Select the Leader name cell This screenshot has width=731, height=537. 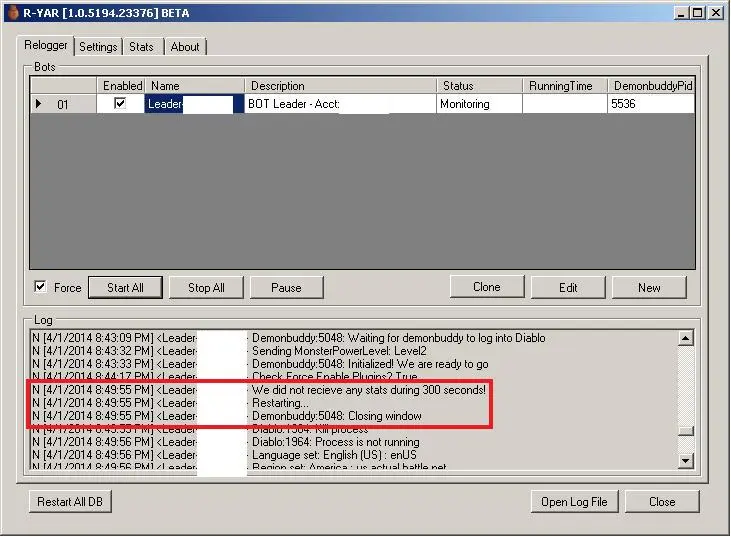click(x=194, y=103)
